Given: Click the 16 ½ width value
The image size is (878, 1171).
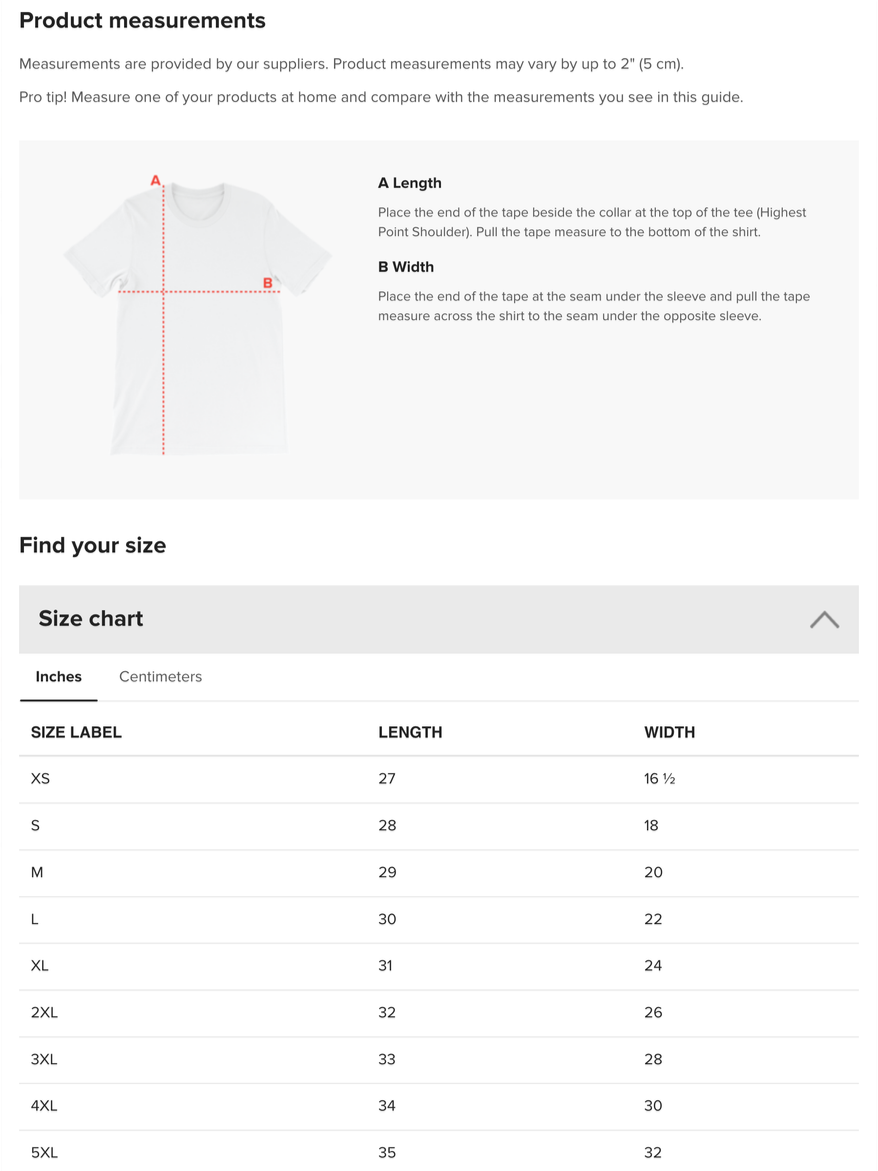Looking at the screenshot, I should click(659, 779).
